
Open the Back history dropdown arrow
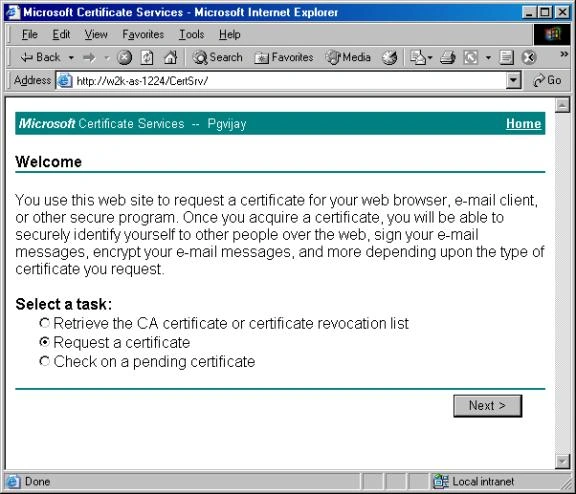(71, 58)
